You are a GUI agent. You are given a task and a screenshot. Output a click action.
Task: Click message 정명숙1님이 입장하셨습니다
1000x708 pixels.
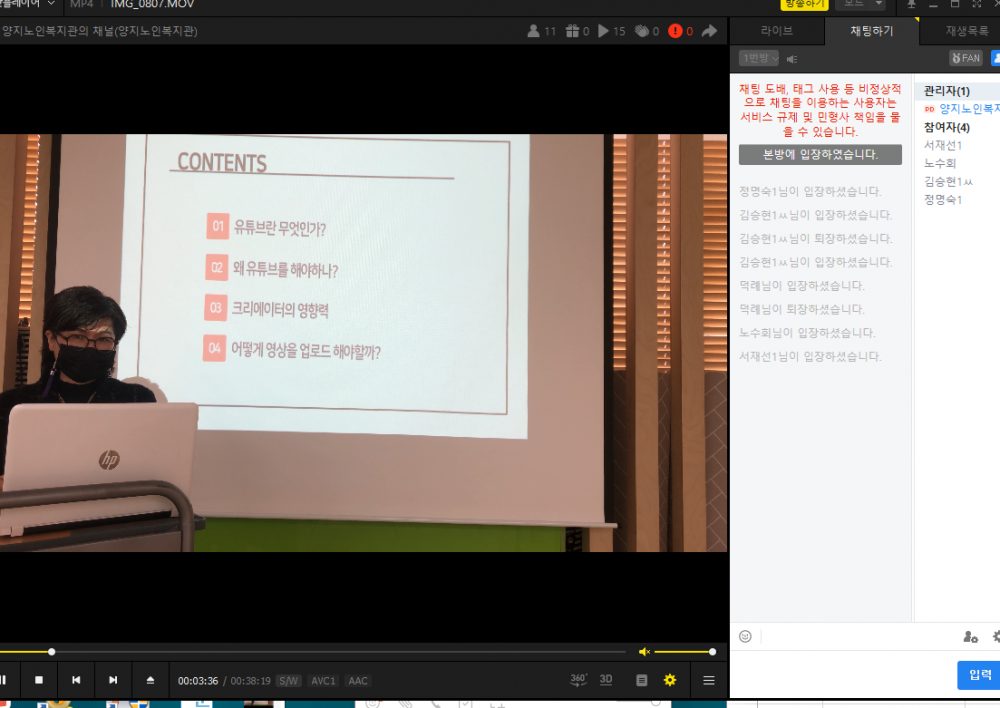(x=810, y=191)
